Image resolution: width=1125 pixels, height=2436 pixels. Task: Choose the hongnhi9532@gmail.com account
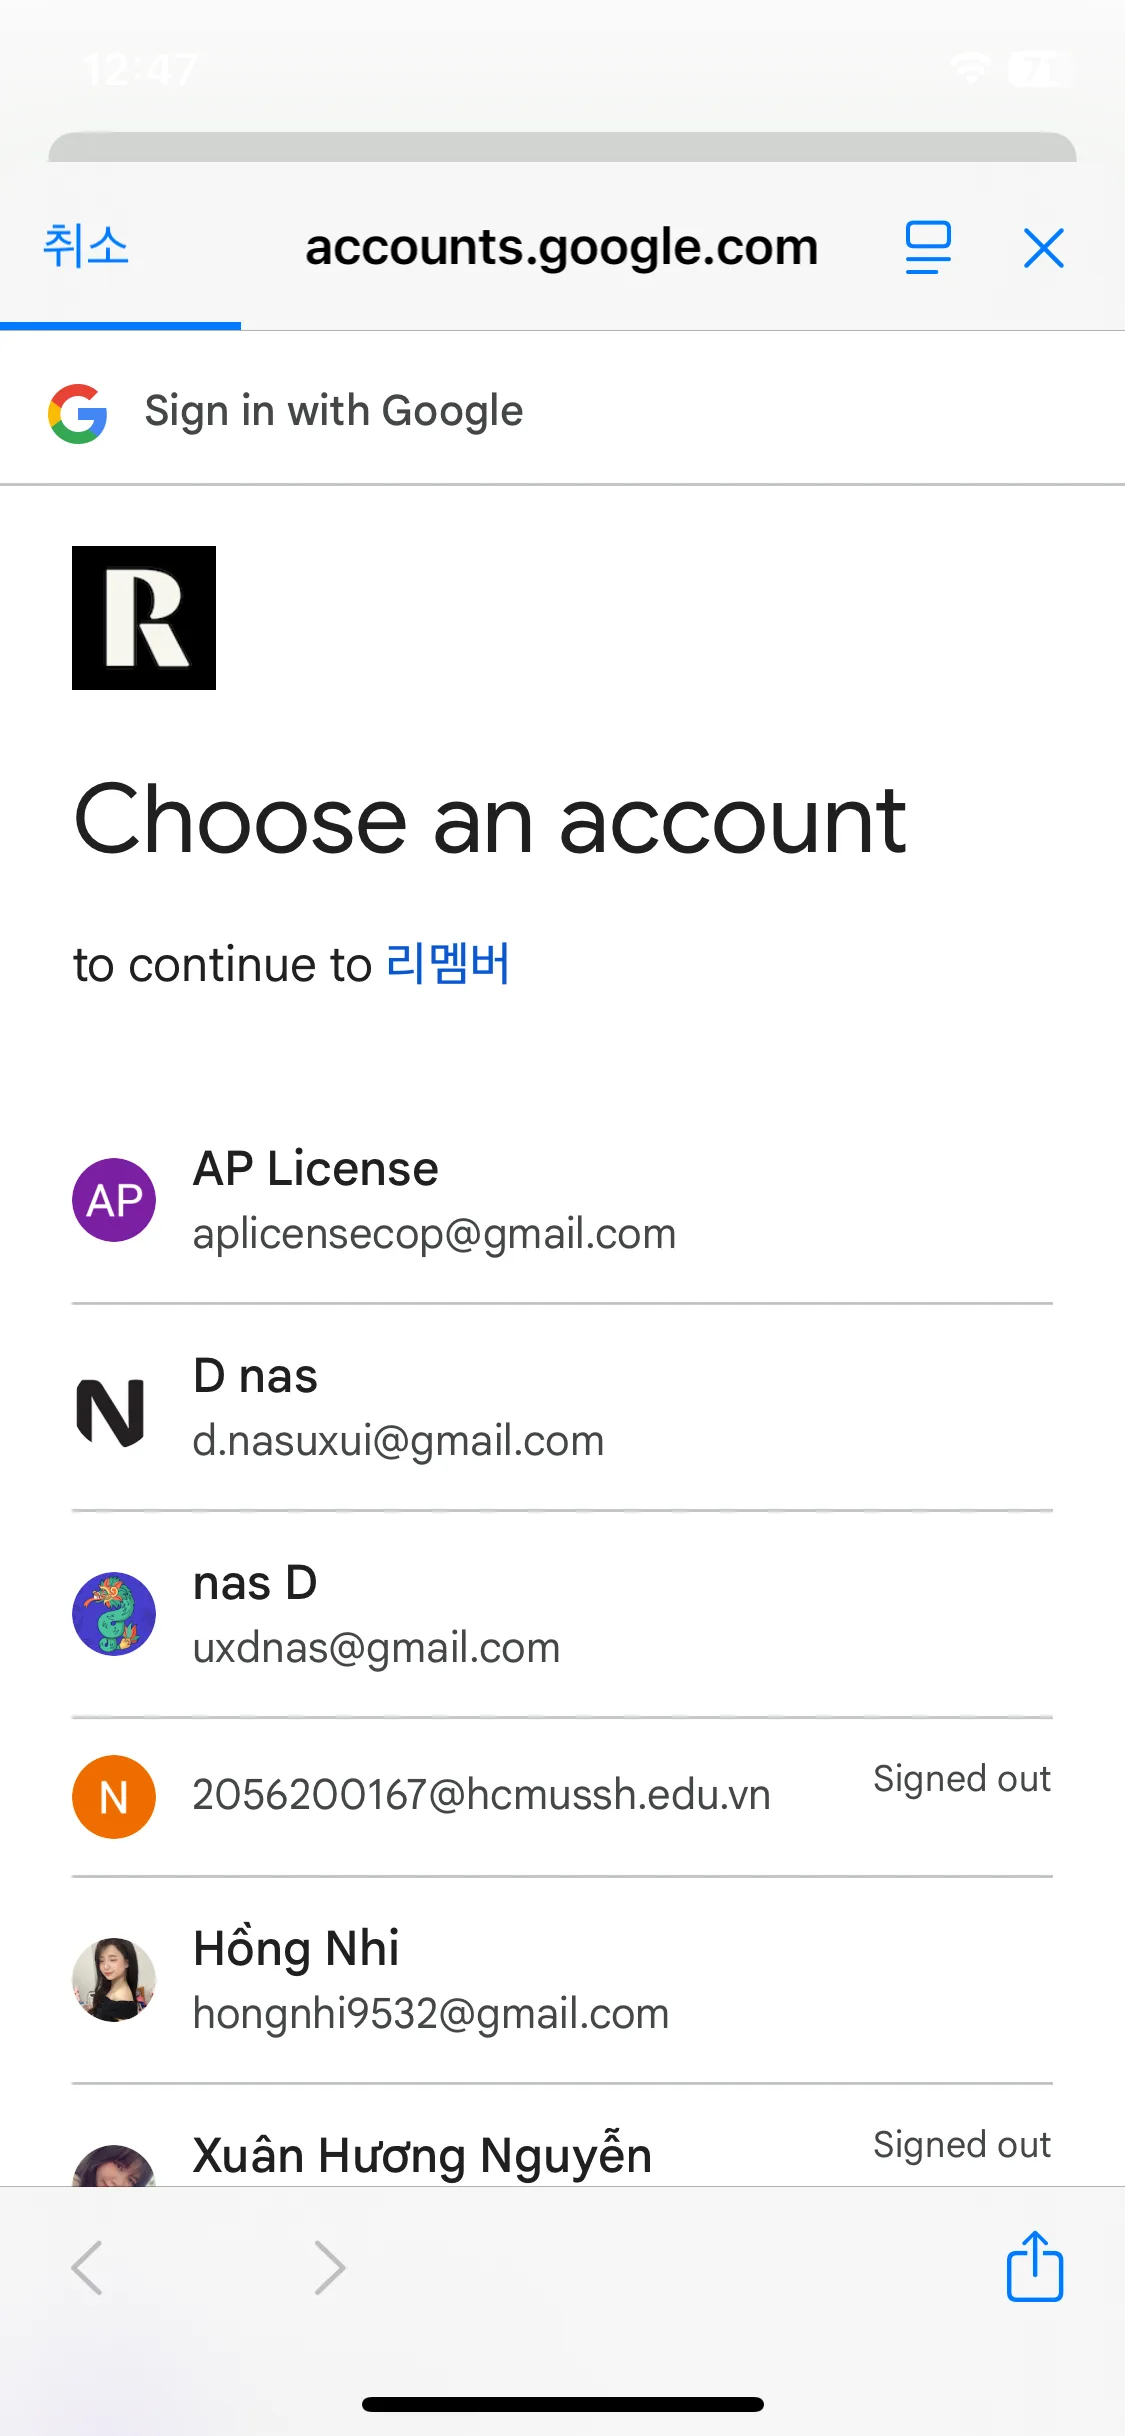[430, 1981]
